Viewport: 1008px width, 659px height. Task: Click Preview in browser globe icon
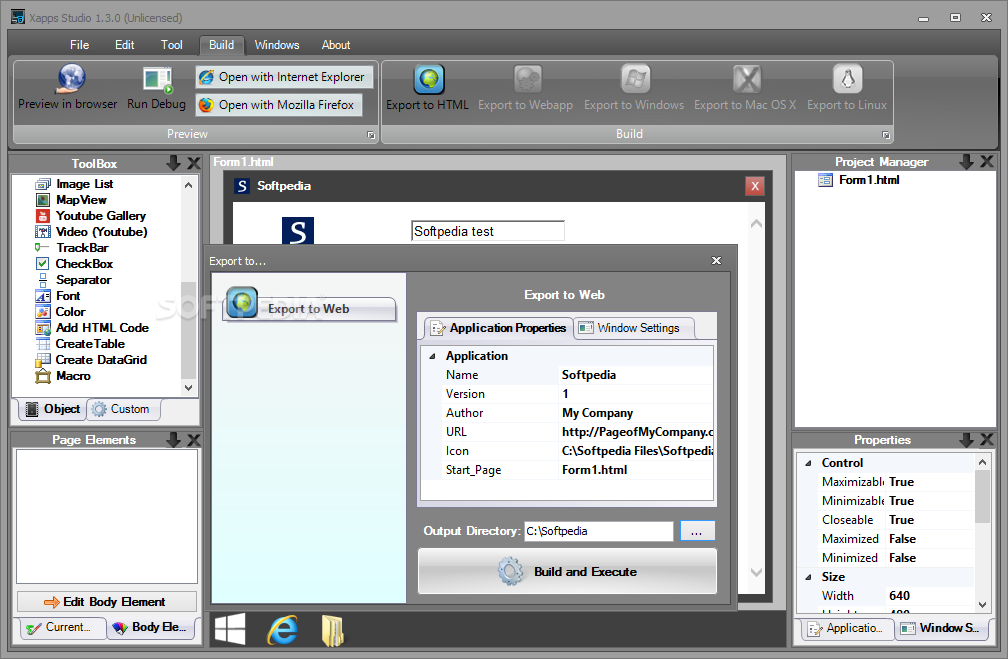(71, 78)
